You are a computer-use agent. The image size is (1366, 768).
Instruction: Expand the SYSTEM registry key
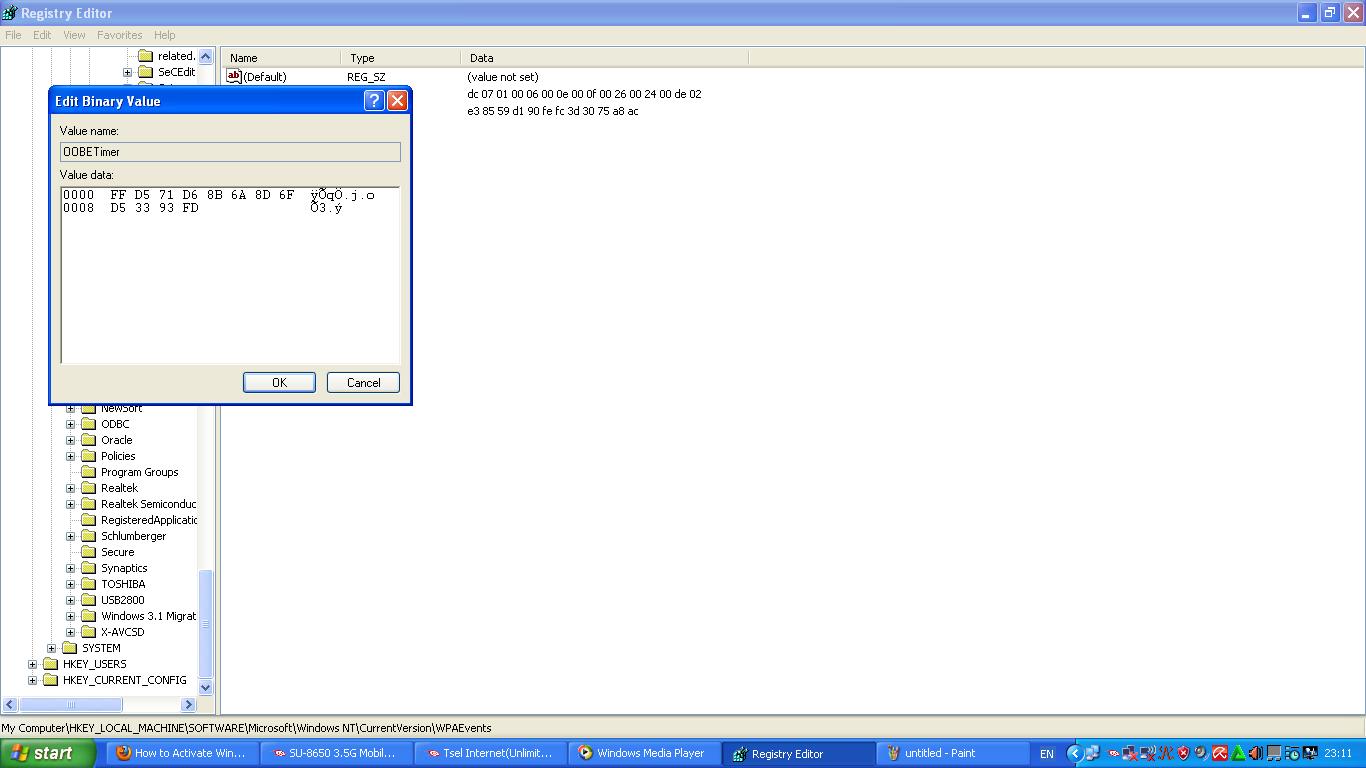[x=51, y=647]
